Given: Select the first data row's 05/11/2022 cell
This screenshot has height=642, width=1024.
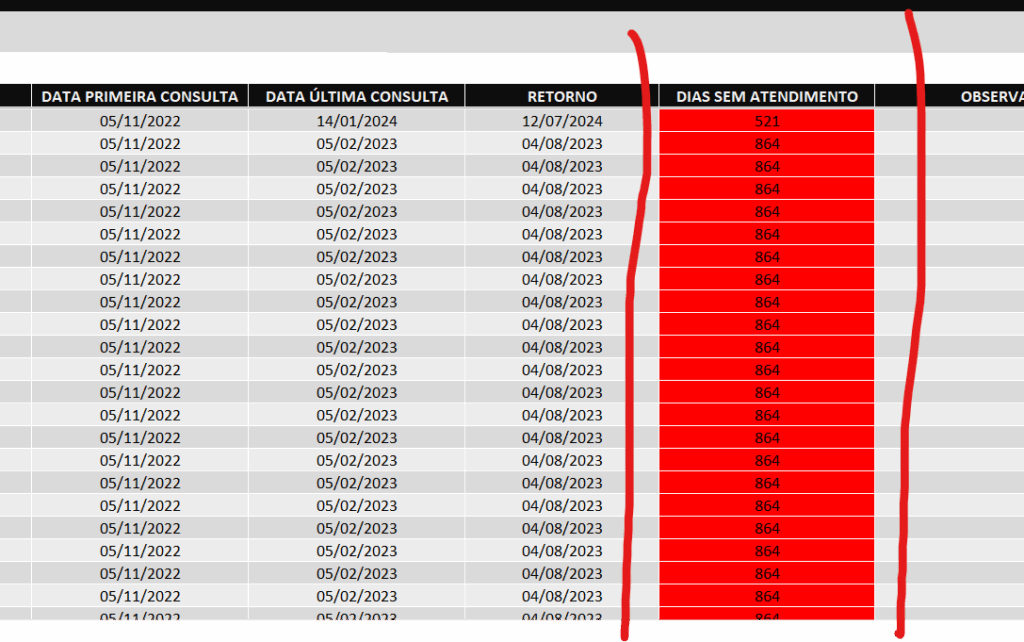Looking at the screenshot, I should 140,121.
